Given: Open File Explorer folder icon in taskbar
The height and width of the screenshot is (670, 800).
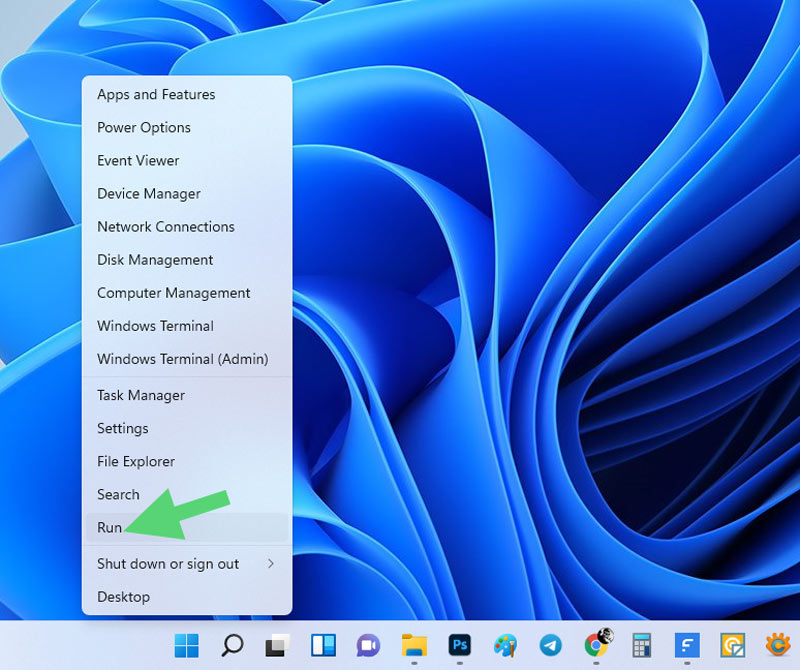Looking at the screenshot, I should click(414, 645).
